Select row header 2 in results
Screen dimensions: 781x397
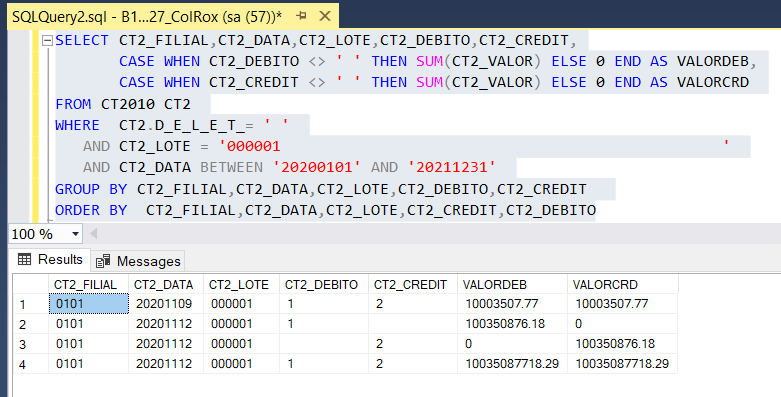pos(30,324)
